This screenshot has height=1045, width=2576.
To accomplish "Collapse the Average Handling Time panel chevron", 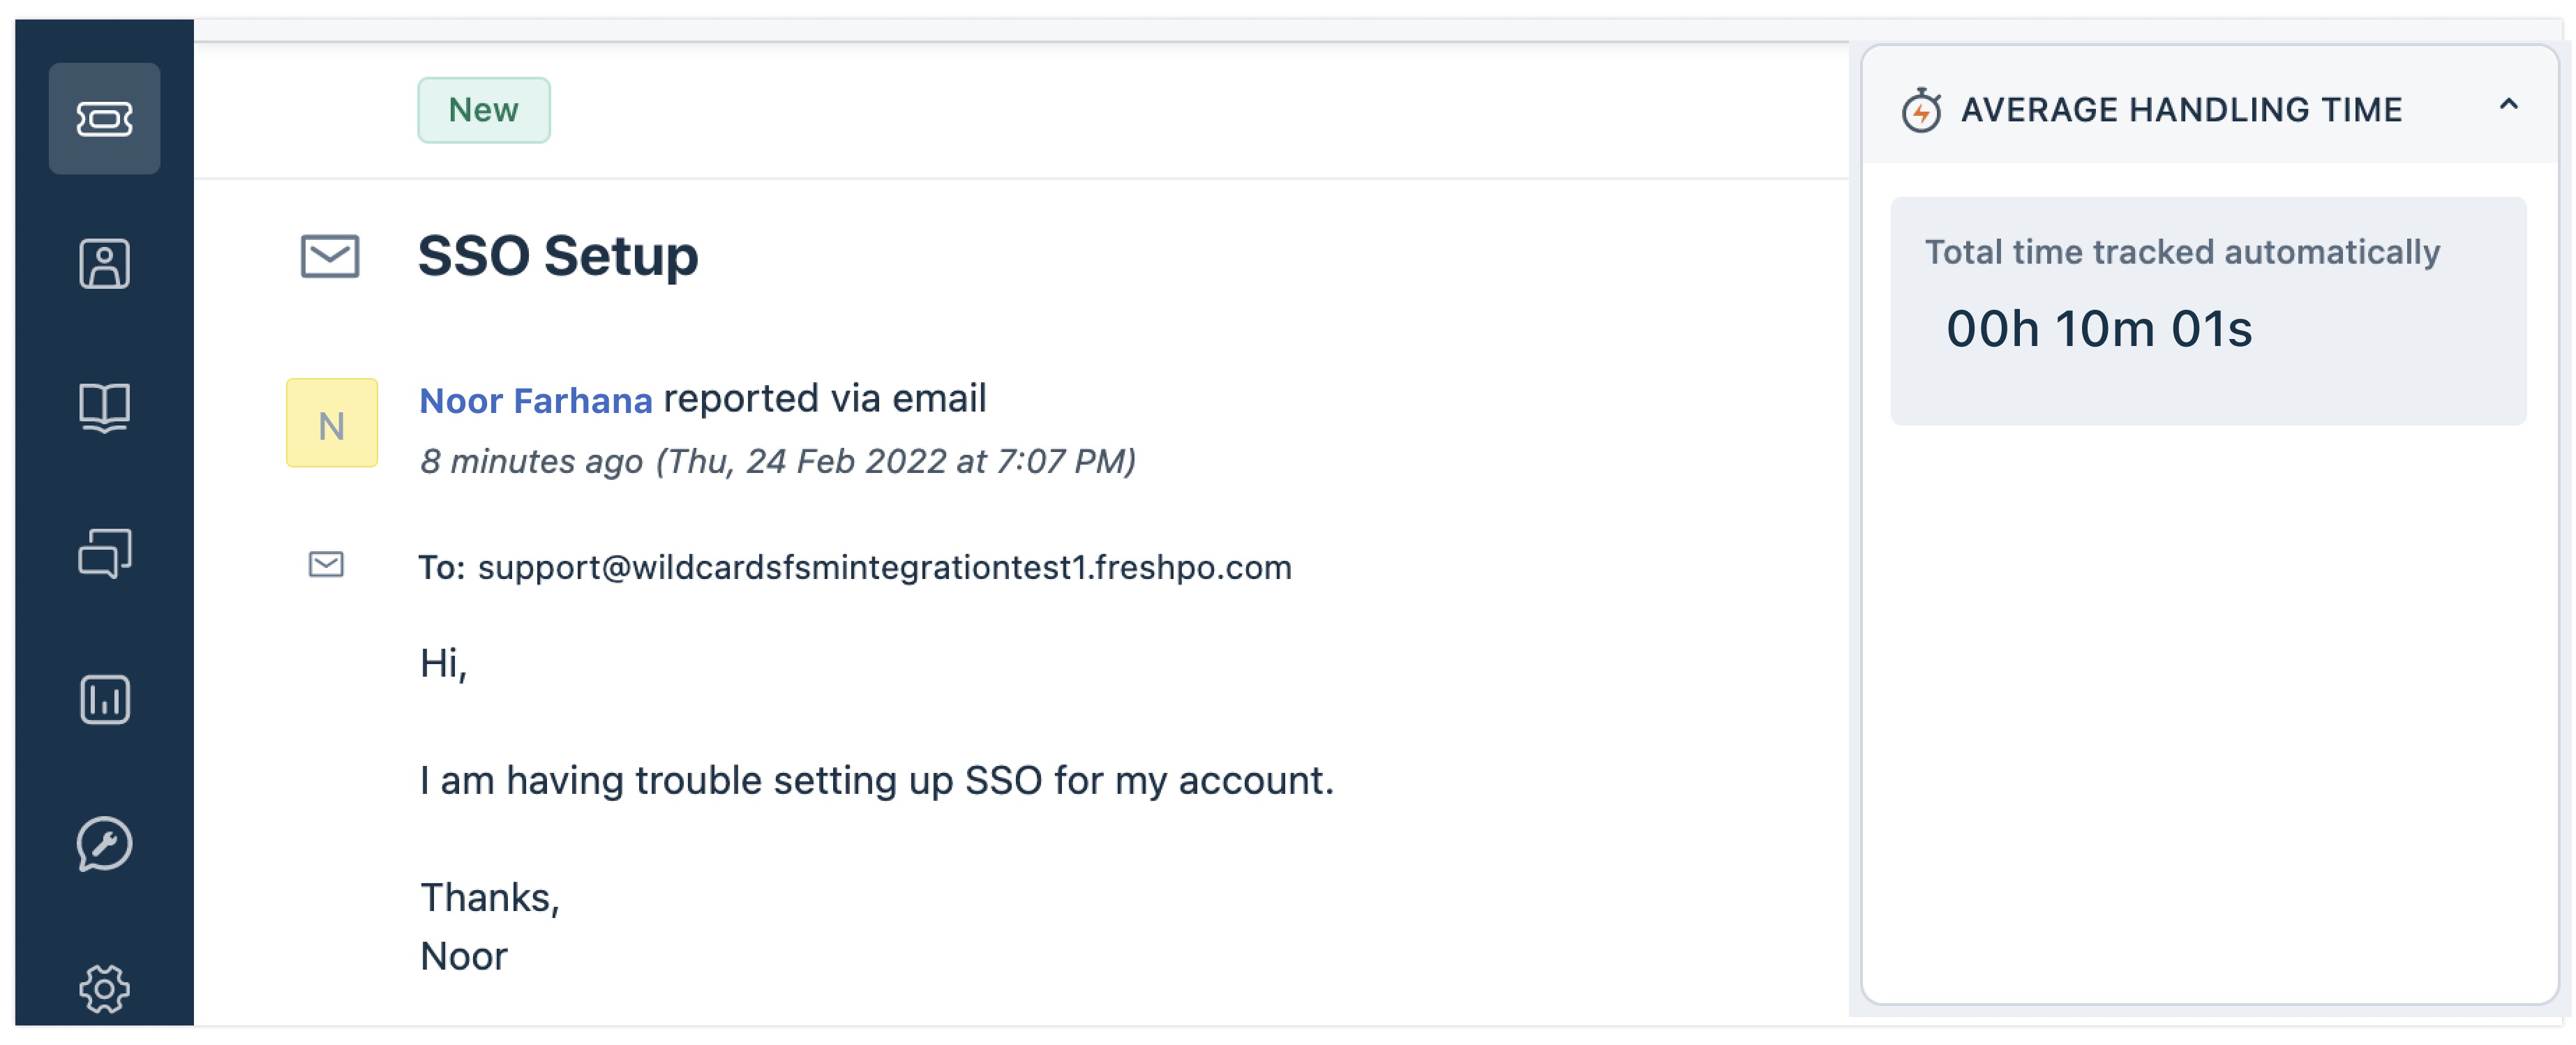I will pyautogui.click(x=2508, y=104).
